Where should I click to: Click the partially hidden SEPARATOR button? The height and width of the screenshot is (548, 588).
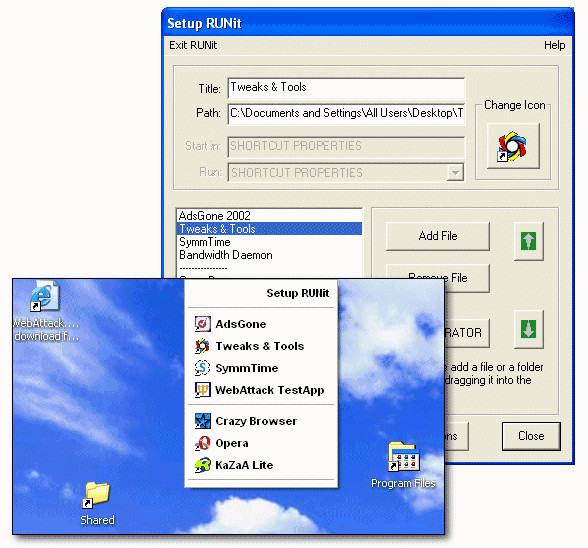pos(466,333)
